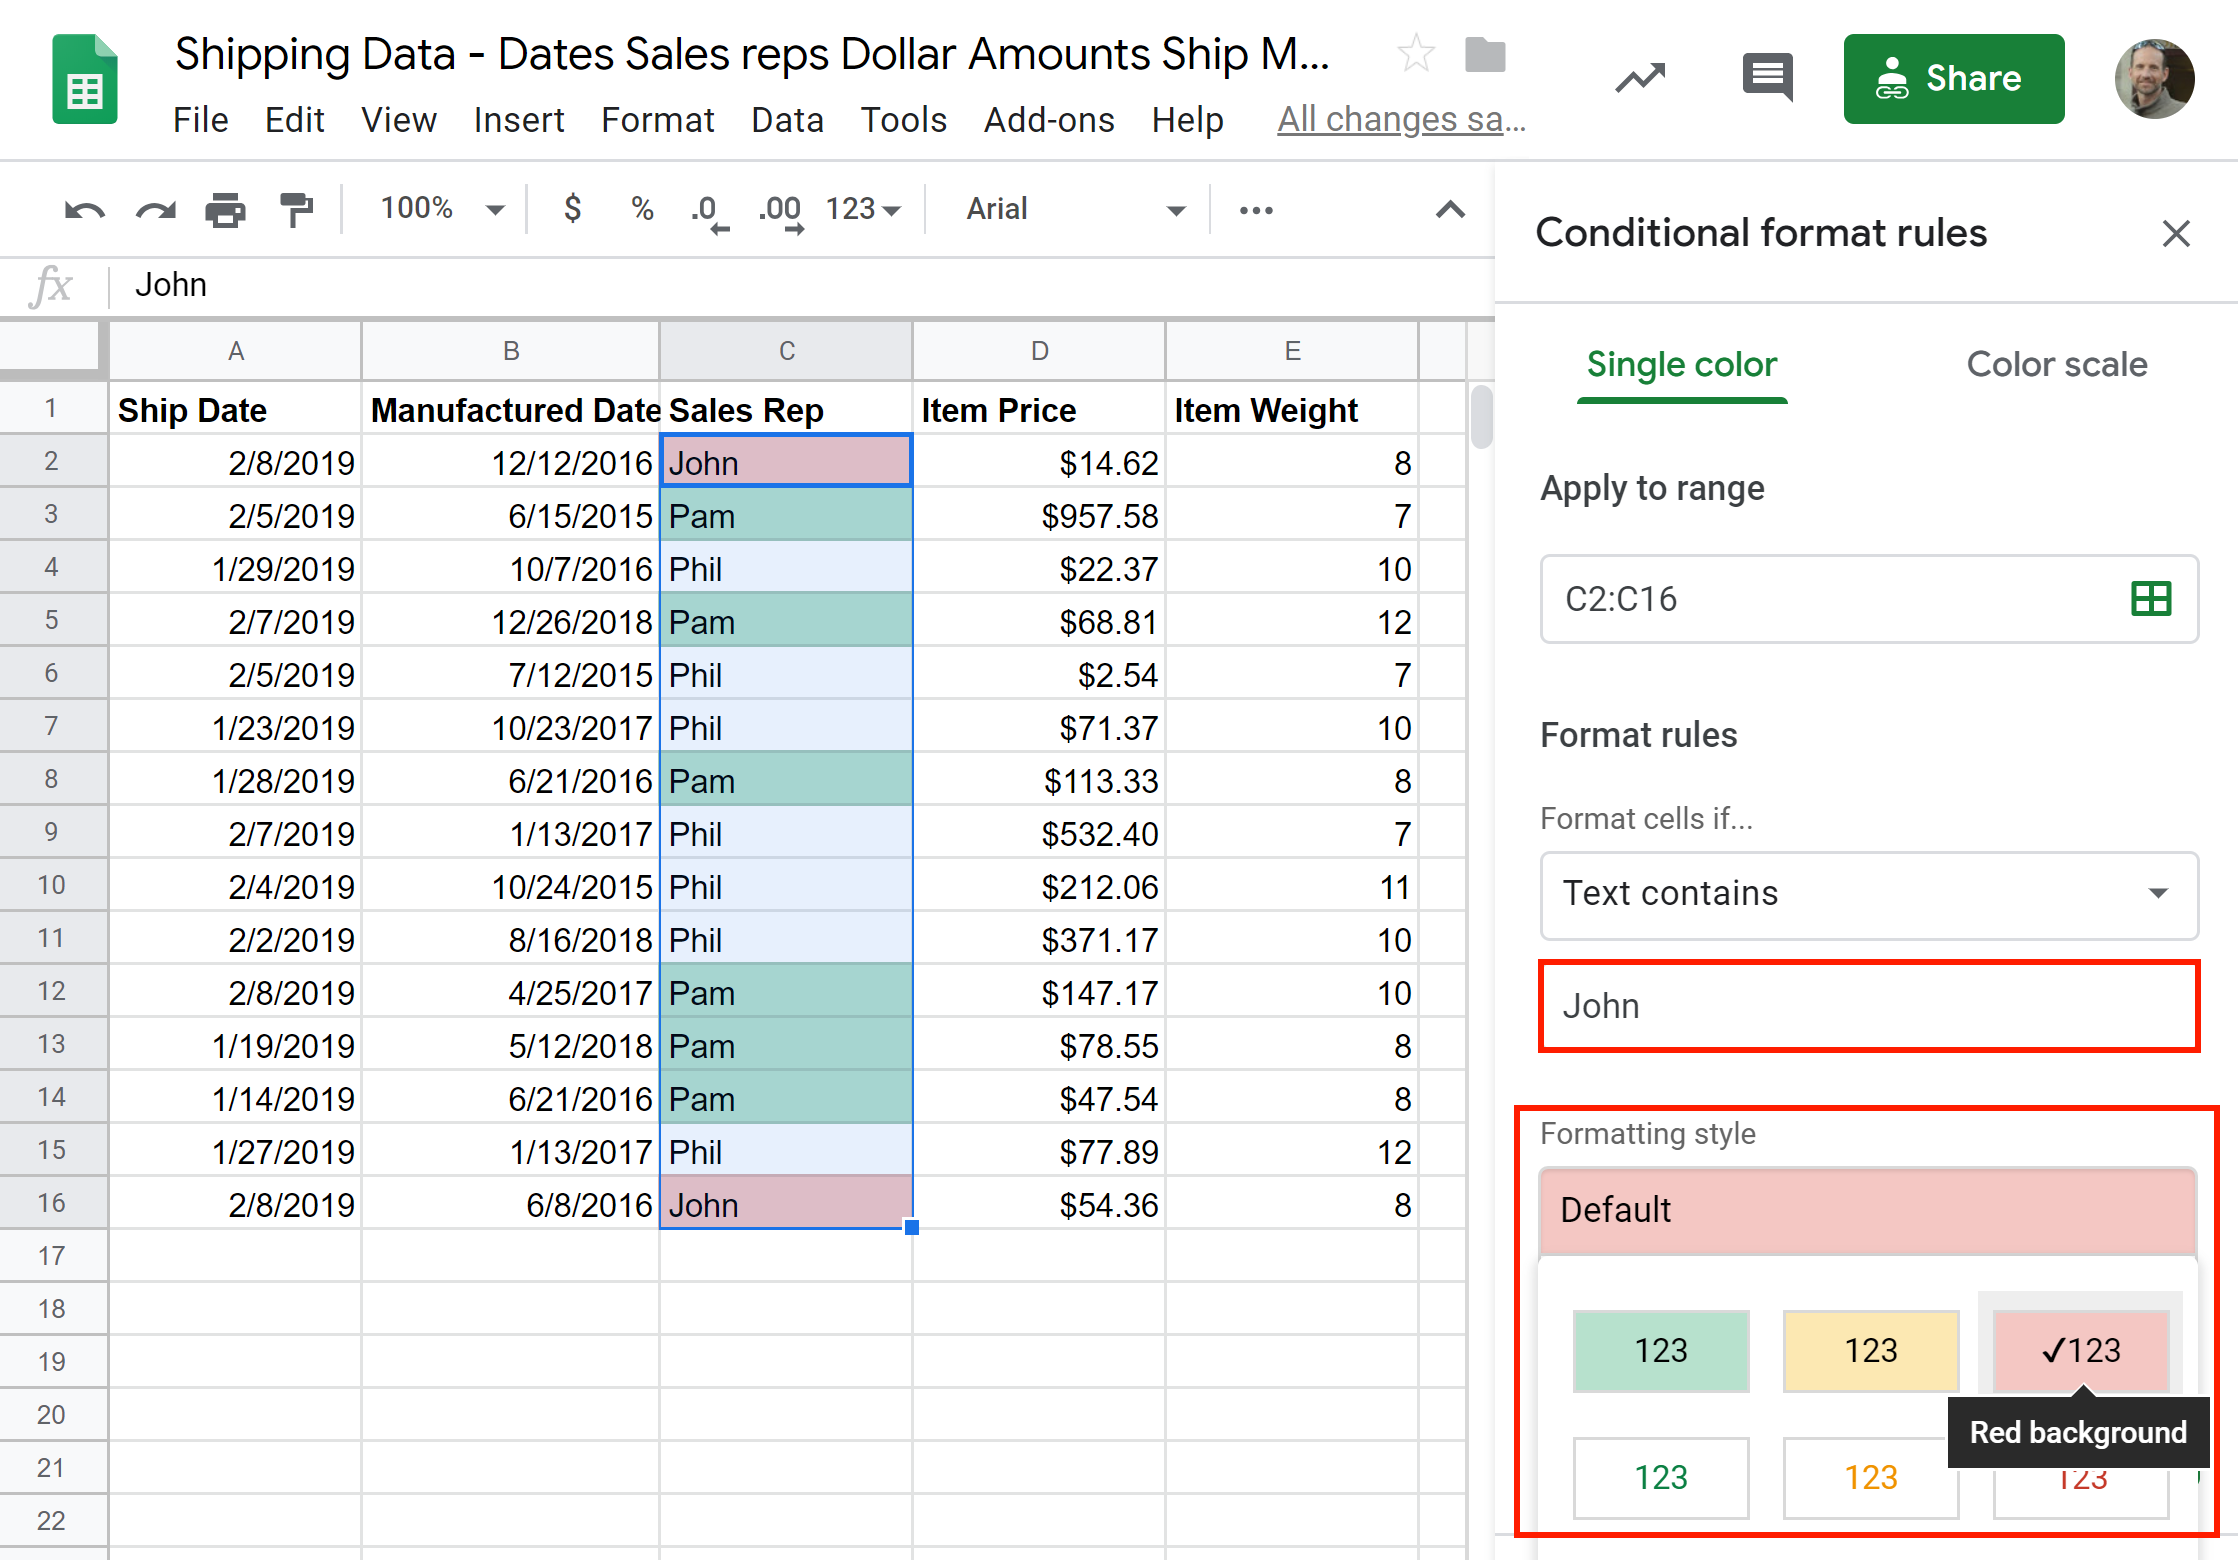2238x1560 pixels.
Task: Collapse the menus with the up chevron
Action: [x=1450, y=210]
